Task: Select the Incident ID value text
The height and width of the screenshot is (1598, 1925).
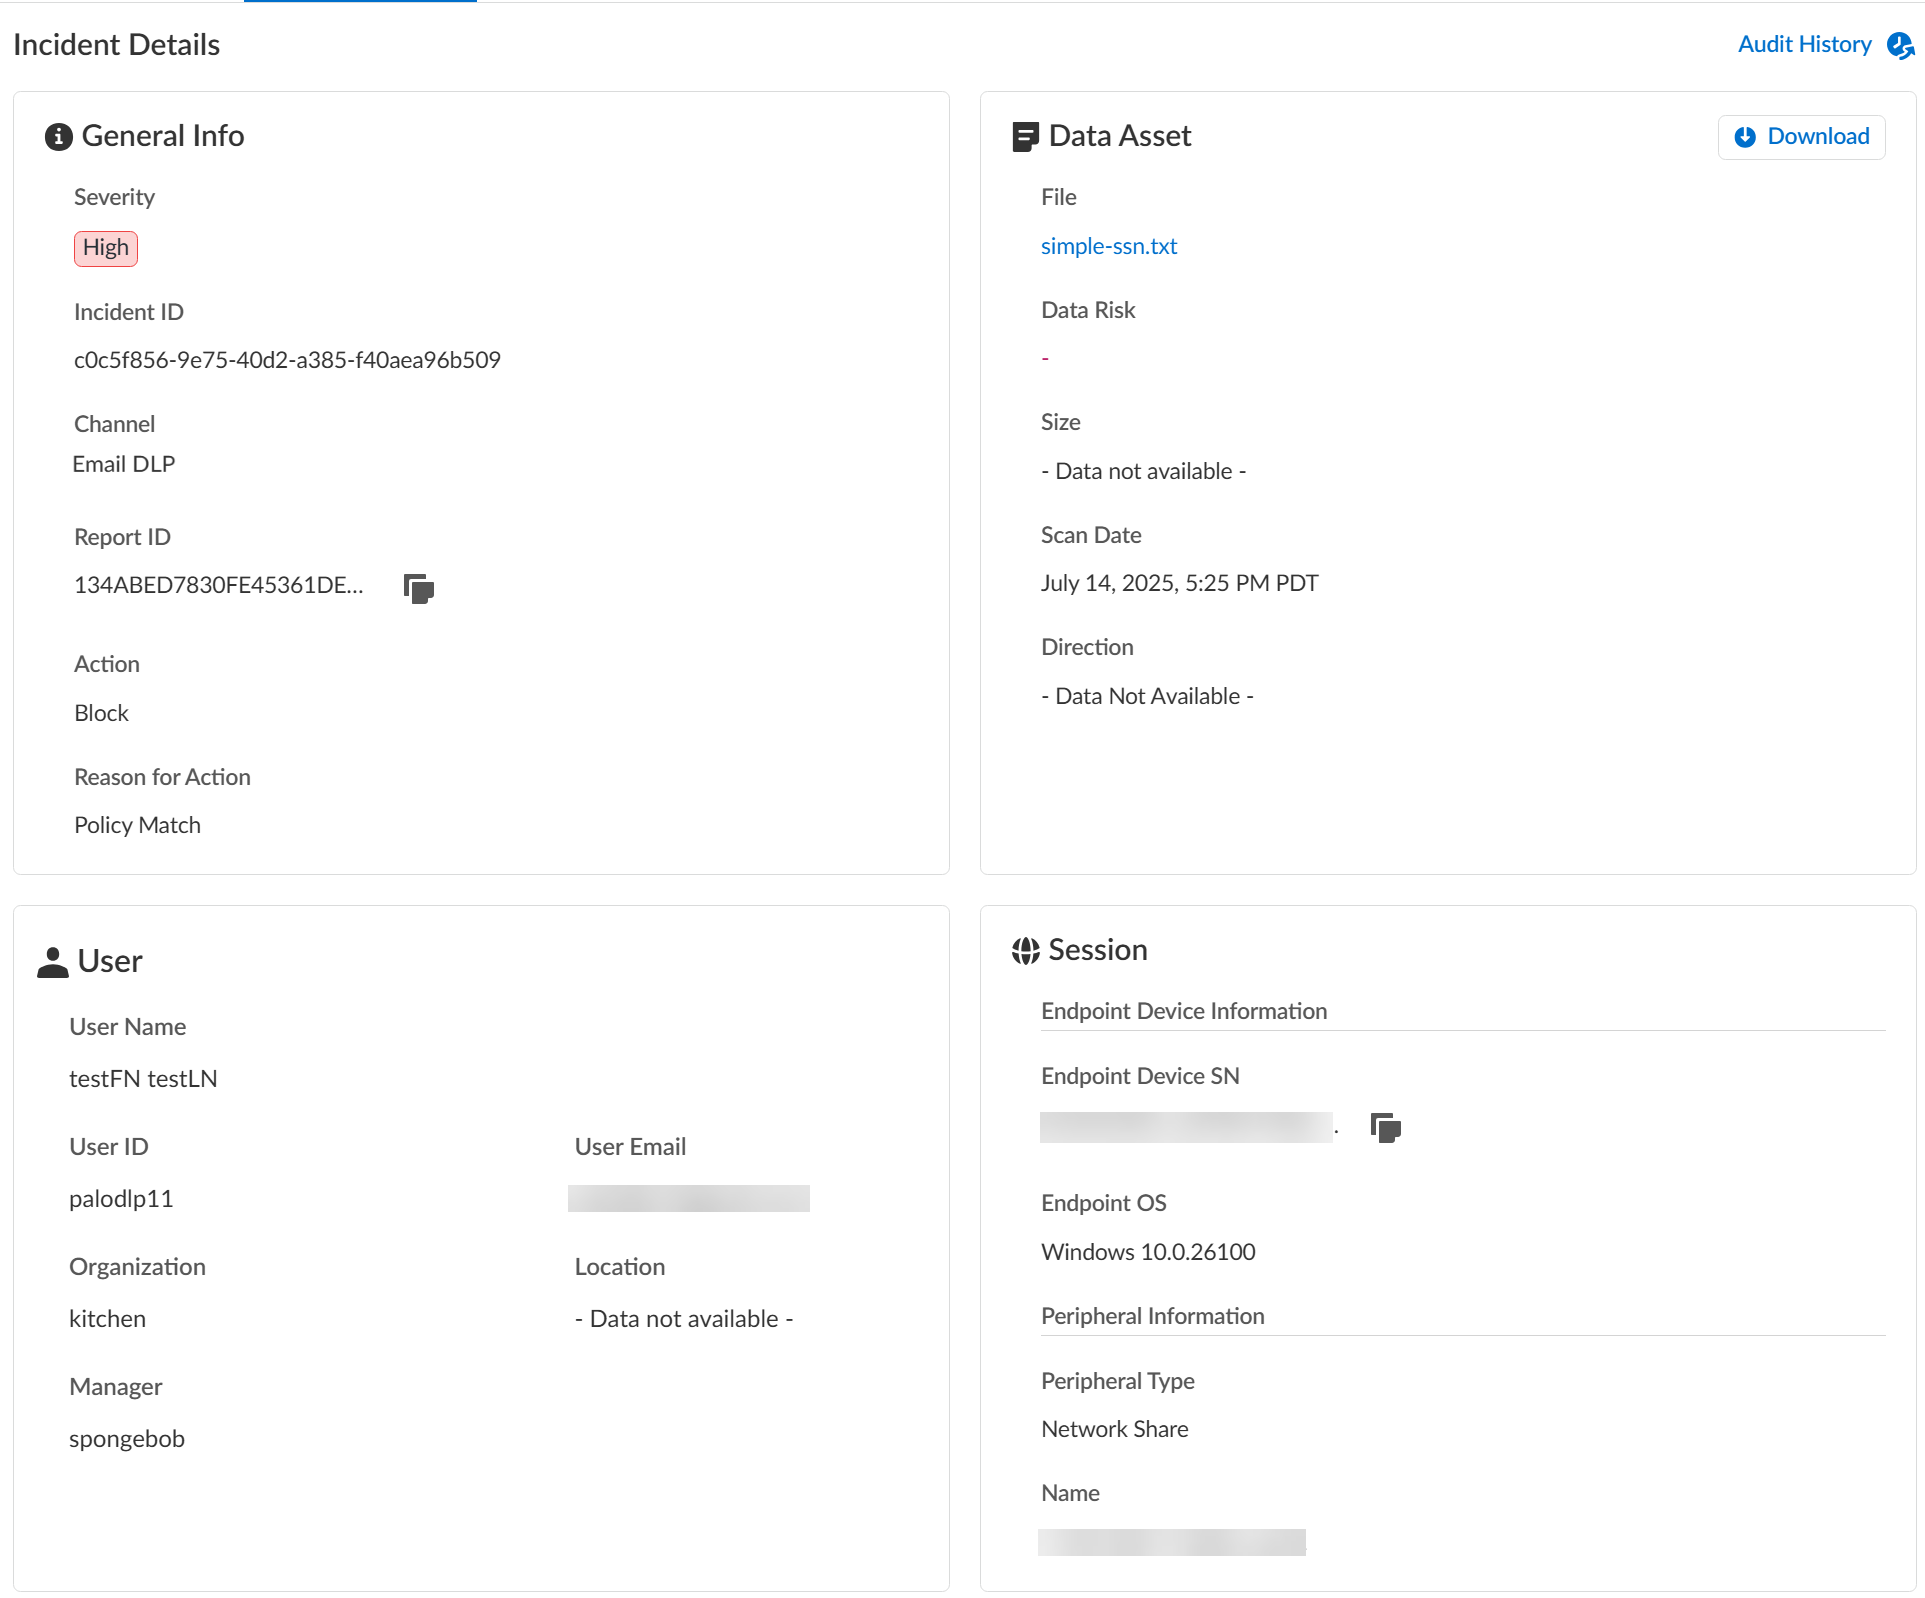Action: click(x=287, y=360)
